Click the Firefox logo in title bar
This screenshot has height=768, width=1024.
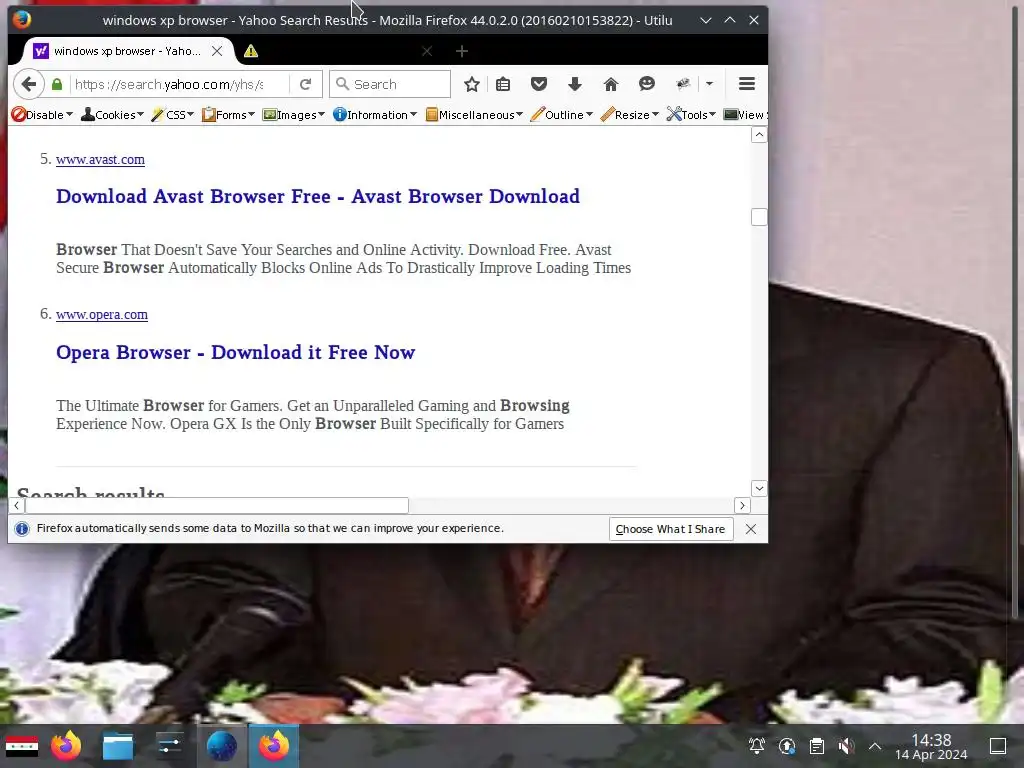tap(22, 20)
